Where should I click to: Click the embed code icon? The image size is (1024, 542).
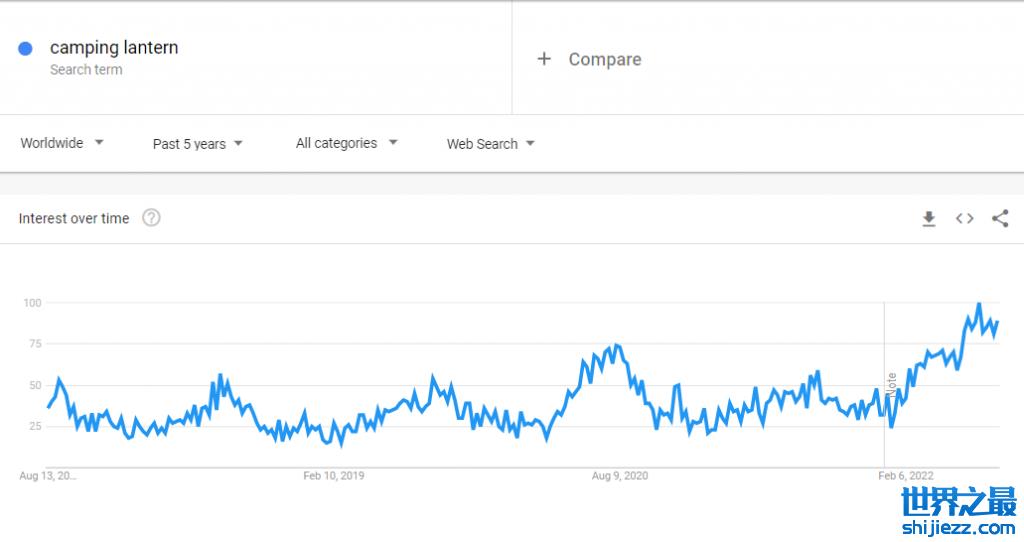pyautogui.click(x=964, y=219)
